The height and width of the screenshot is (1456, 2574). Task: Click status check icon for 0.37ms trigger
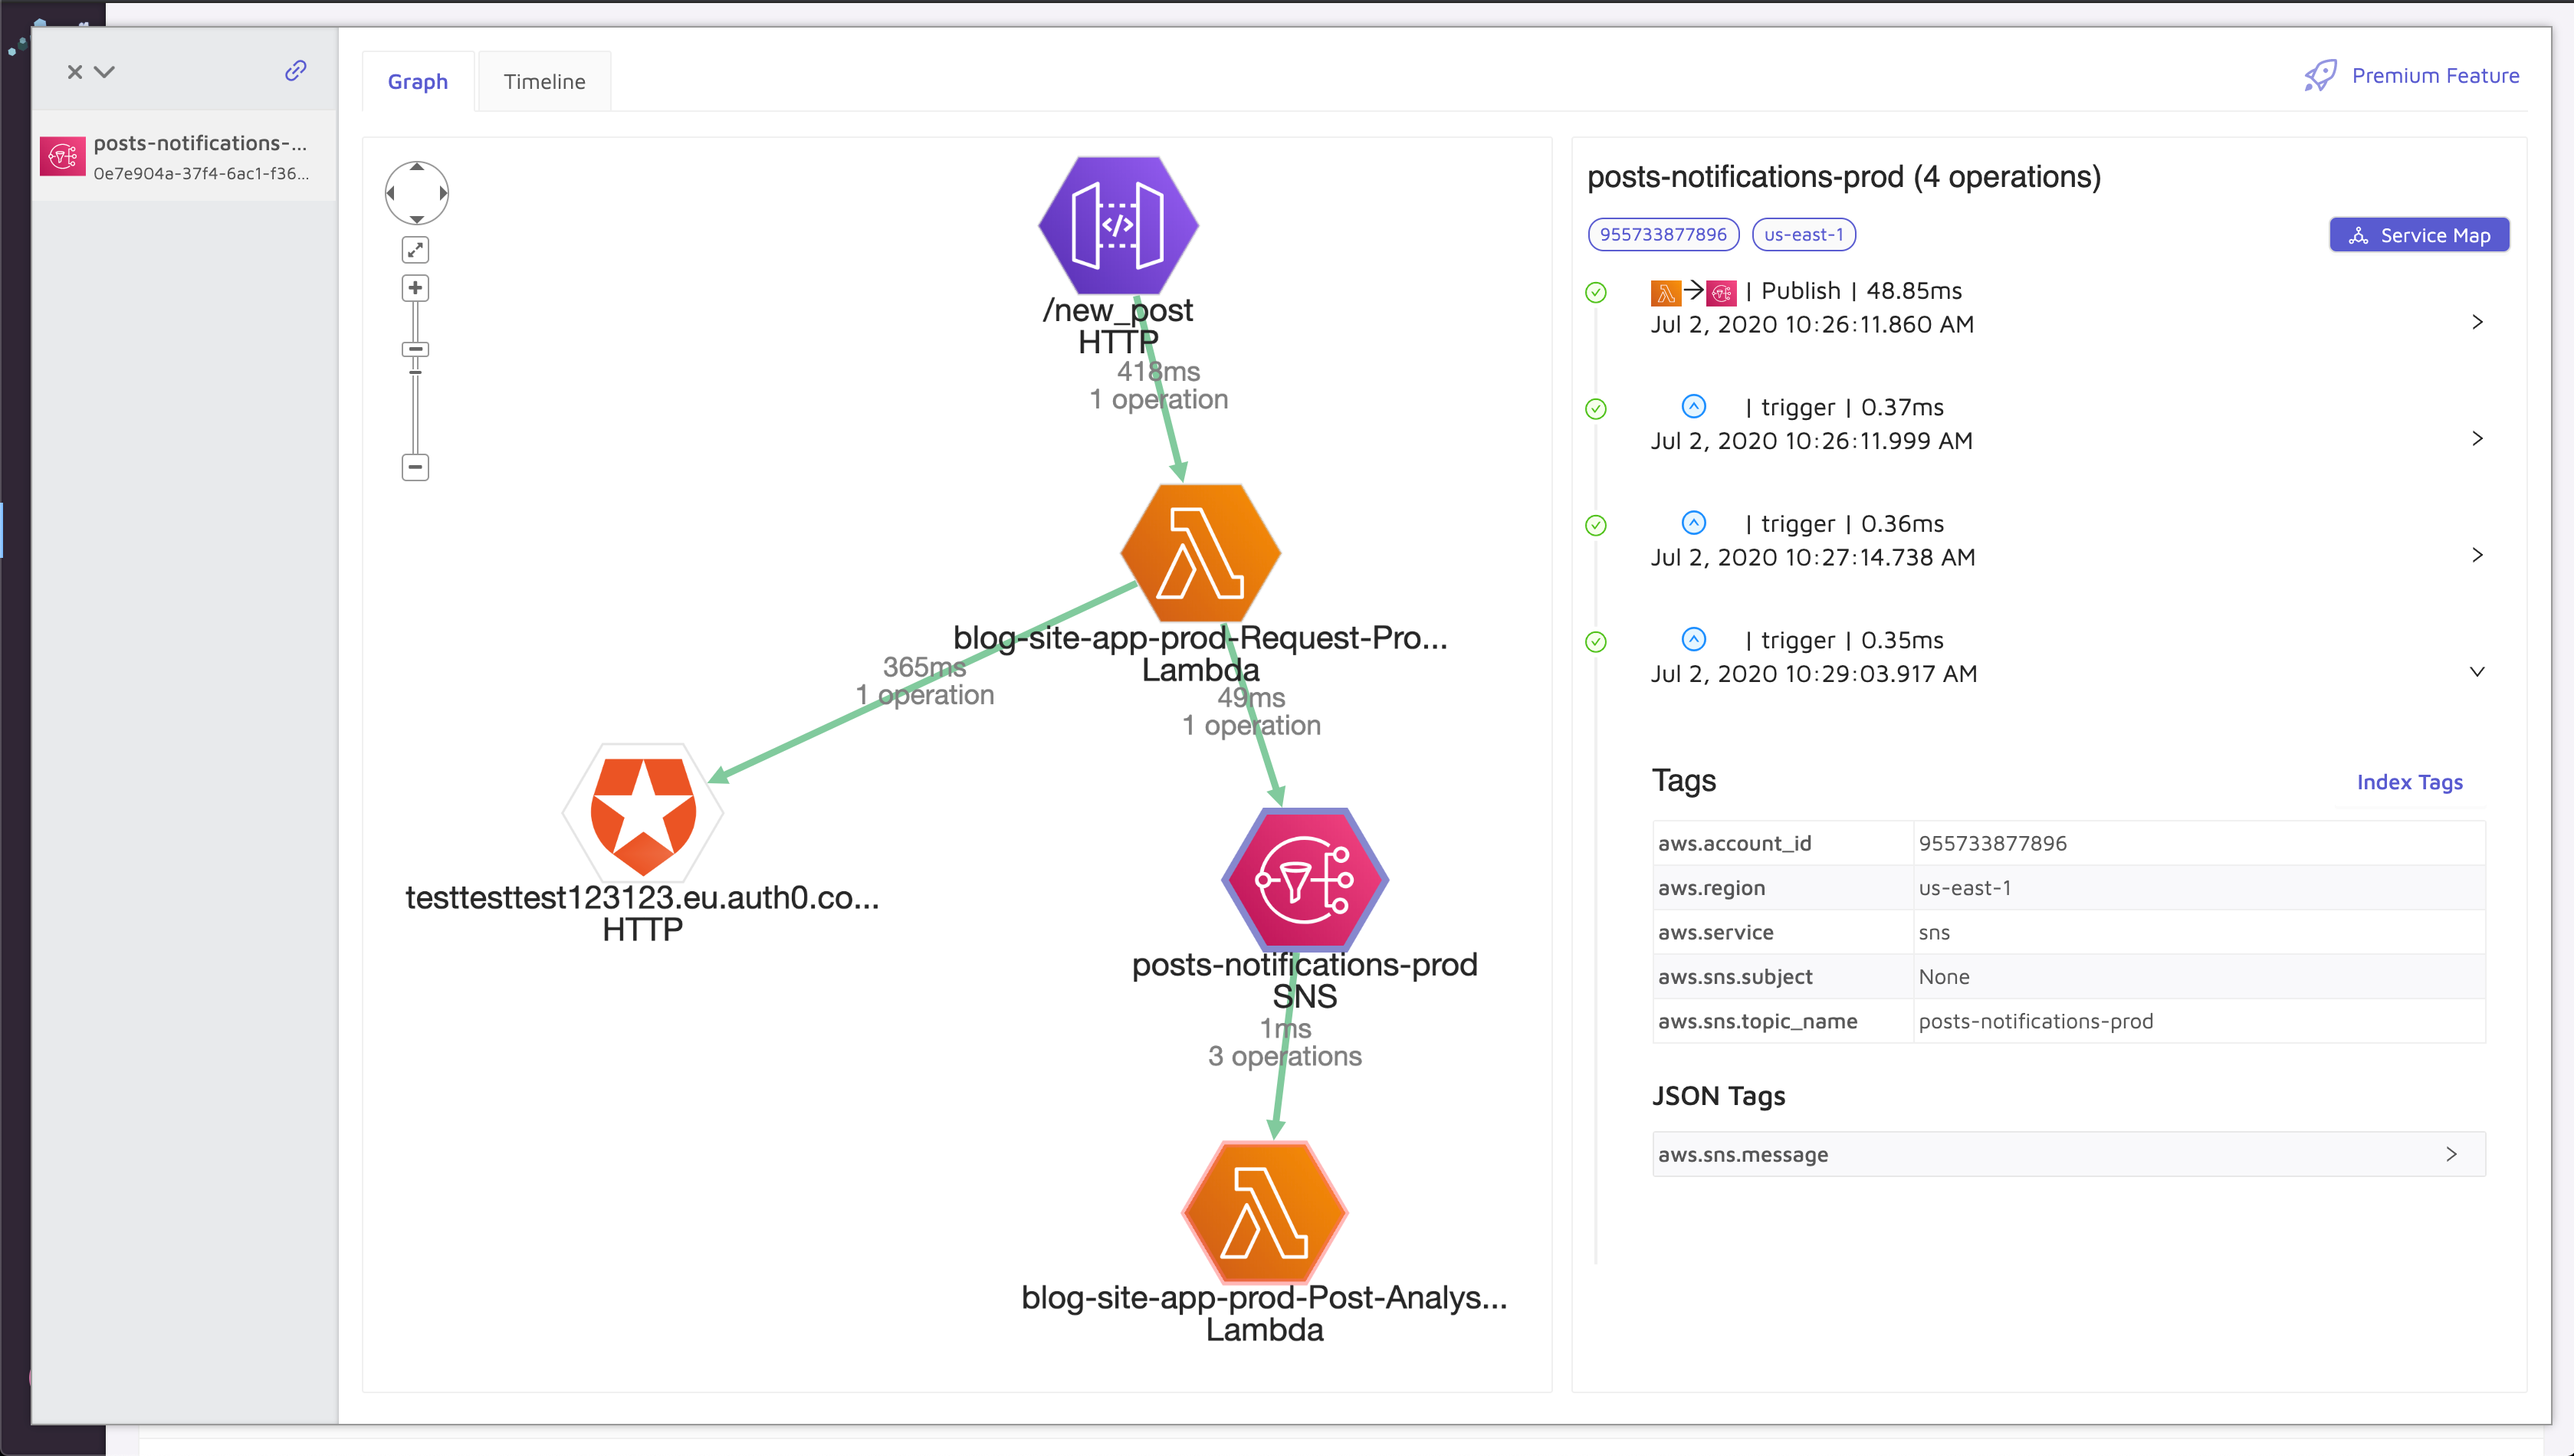point(1596,409)
